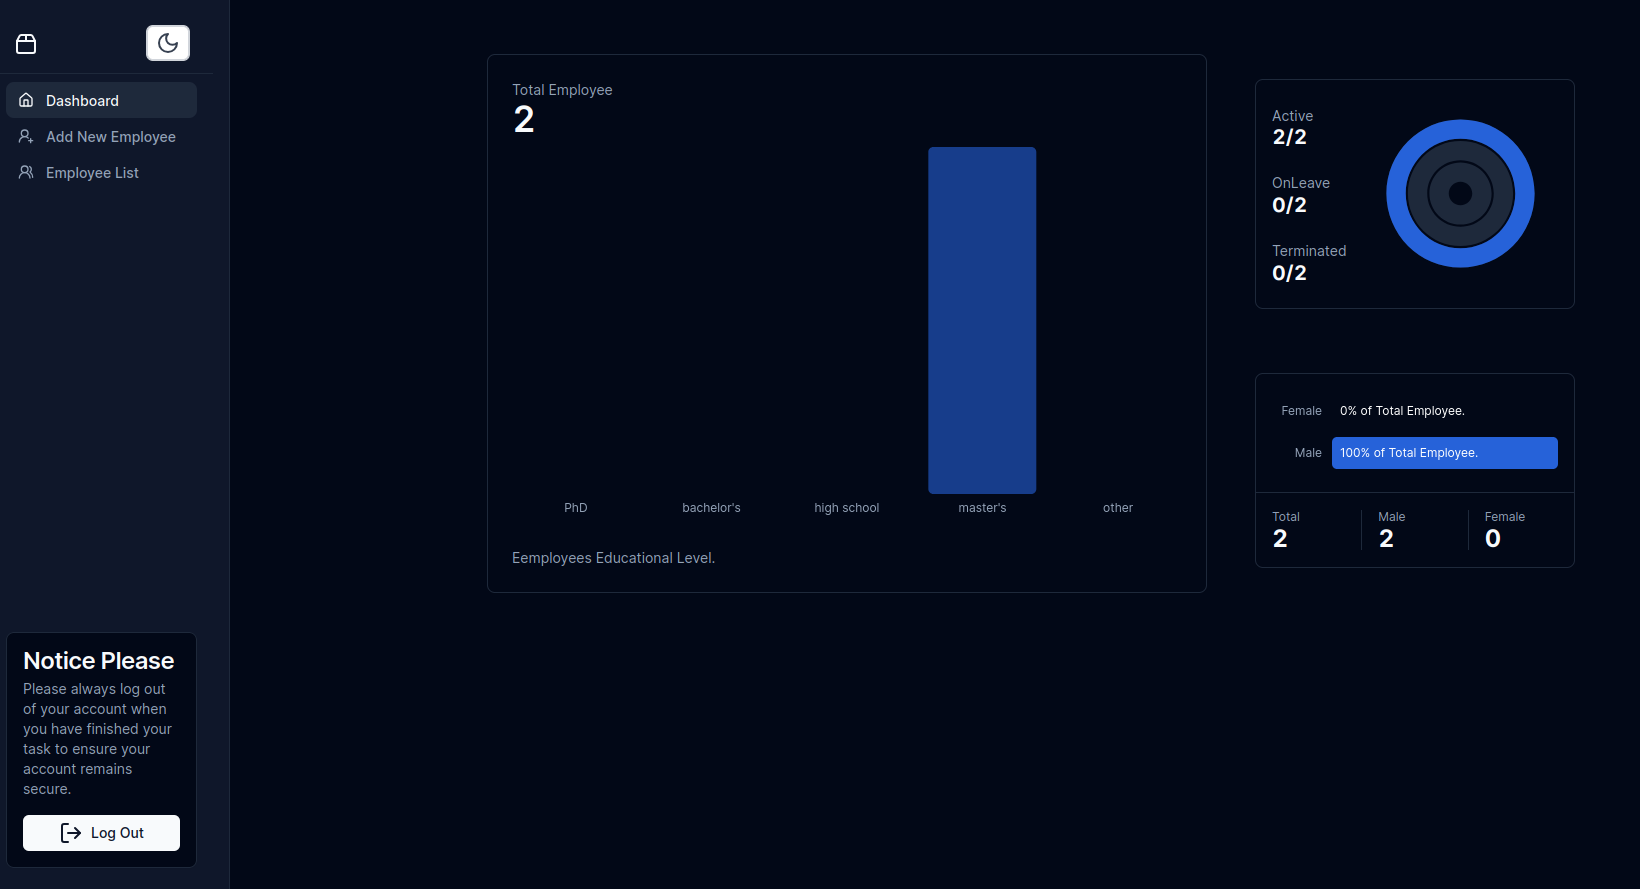
Task: Click the Terminated 0/2 statistic
Action: click(1290, 273)
